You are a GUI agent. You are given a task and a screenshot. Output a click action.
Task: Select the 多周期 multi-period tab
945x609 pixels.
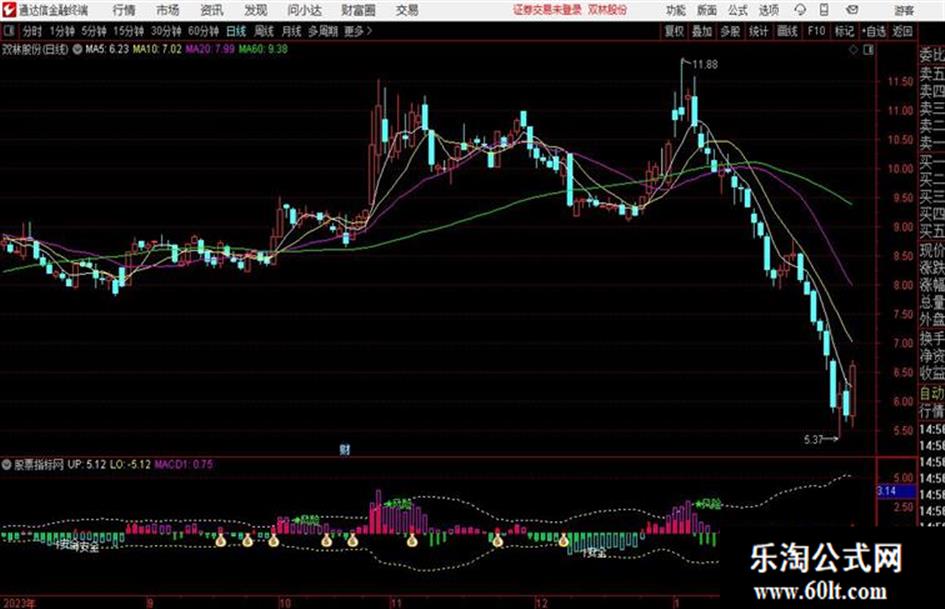point(323,31)
